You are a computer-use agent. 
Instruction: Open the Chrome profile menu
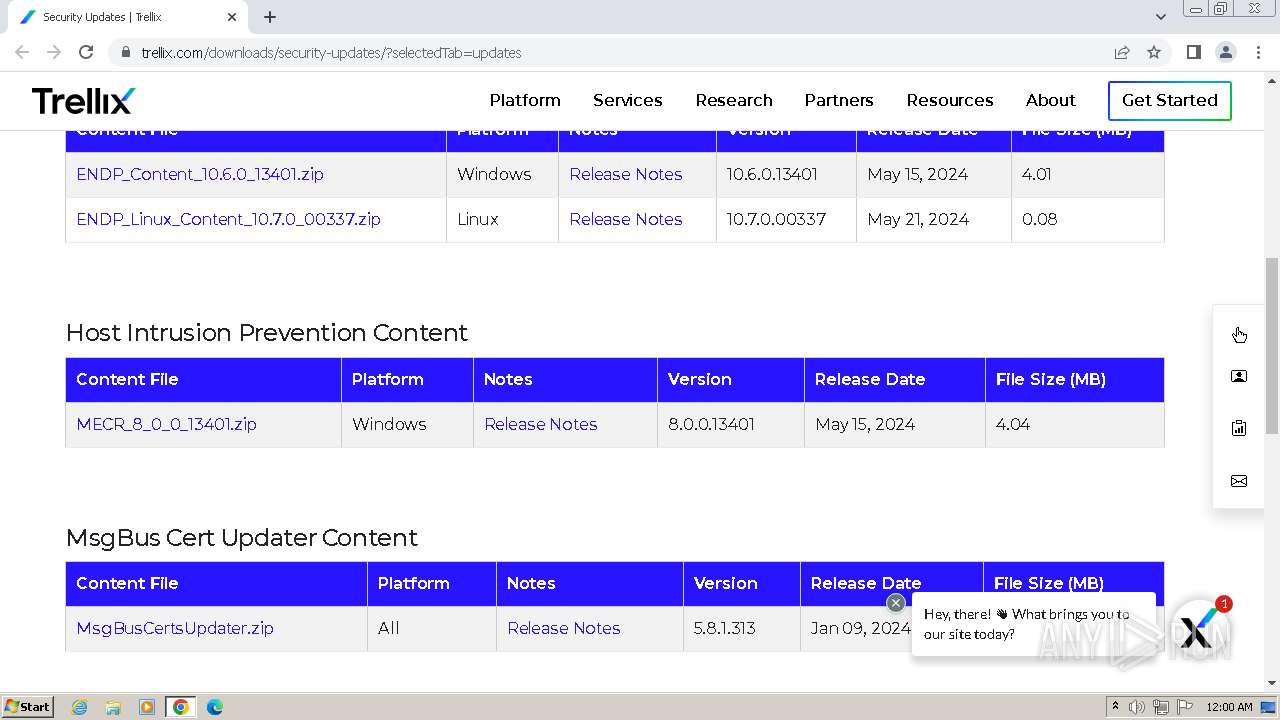(x=1226, y=52)
